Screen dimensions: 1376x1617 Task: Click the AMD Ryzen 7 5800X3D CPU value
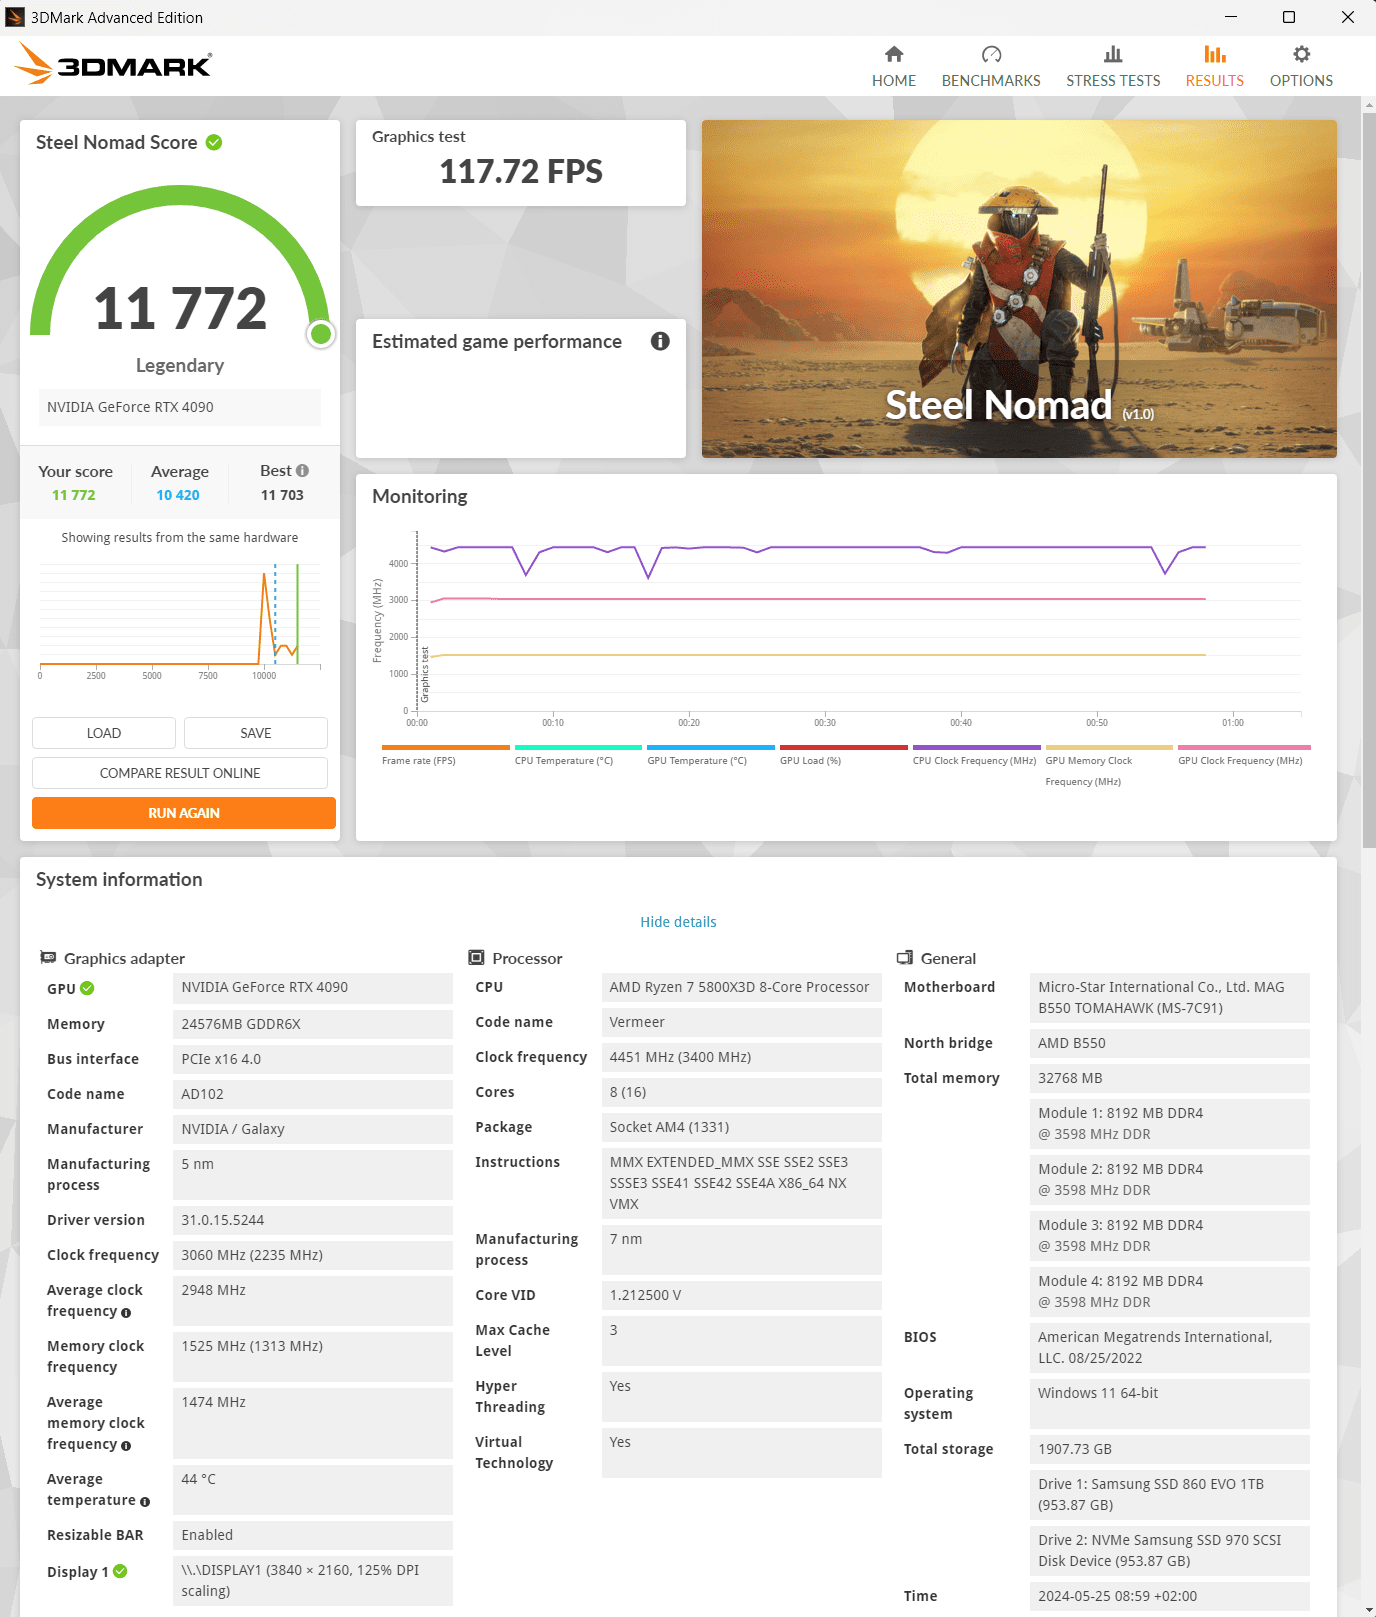pyautogui.click(x=742, y=987)
